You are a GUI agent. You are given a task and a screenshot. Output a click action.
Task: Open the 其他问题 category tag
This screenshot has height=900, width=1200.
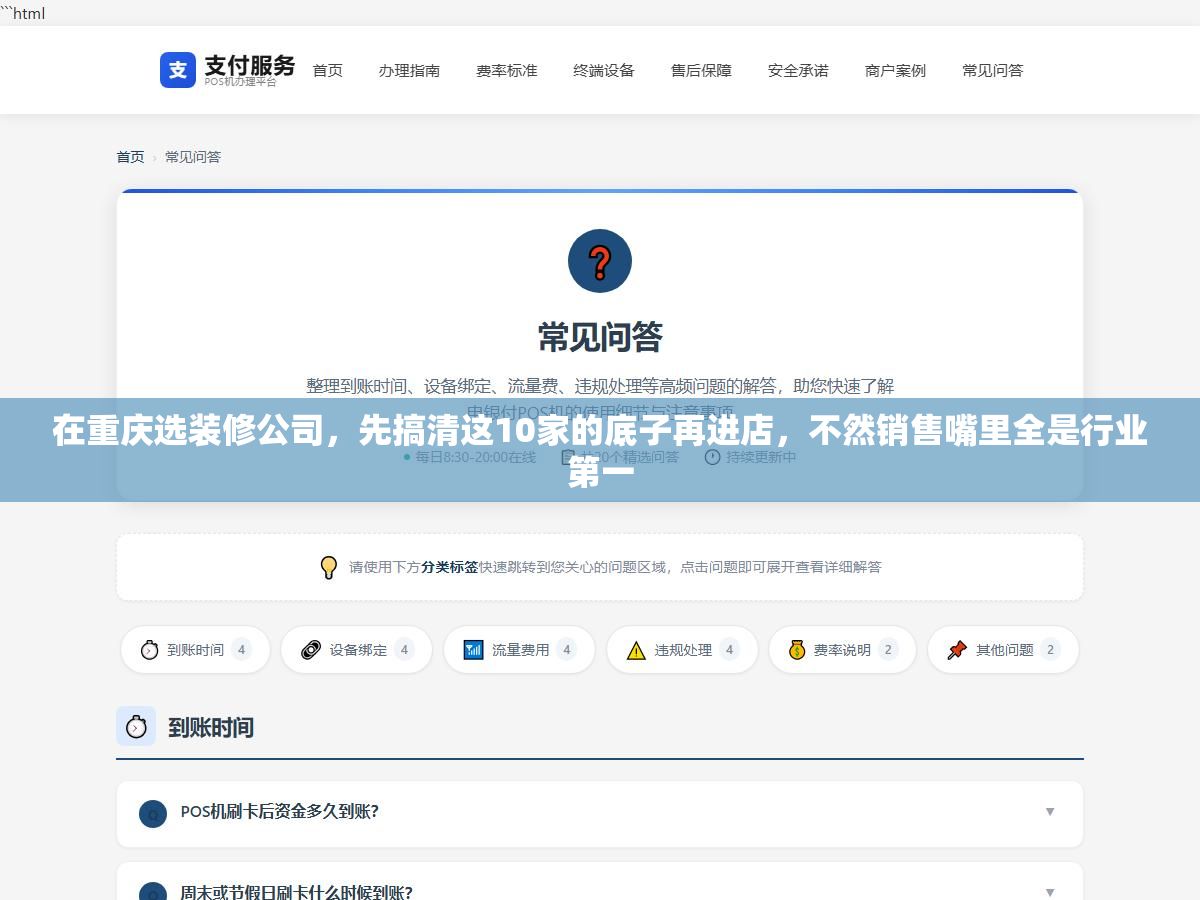click(x=1003, y=650)
